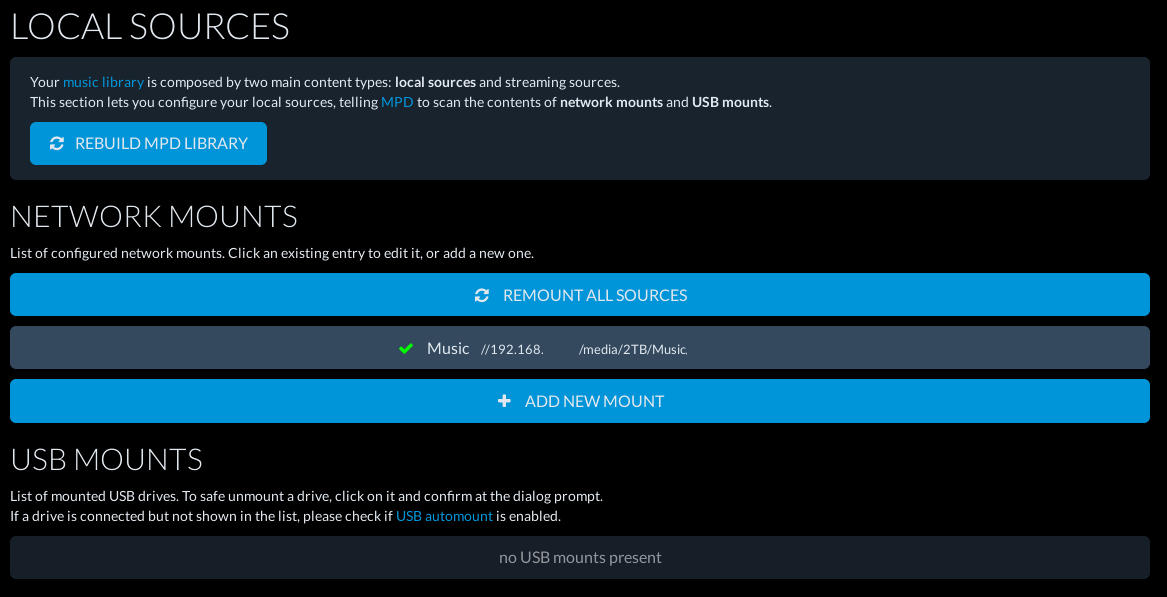
Task: Open the Music network mount entry name
Action: [448, 348]
